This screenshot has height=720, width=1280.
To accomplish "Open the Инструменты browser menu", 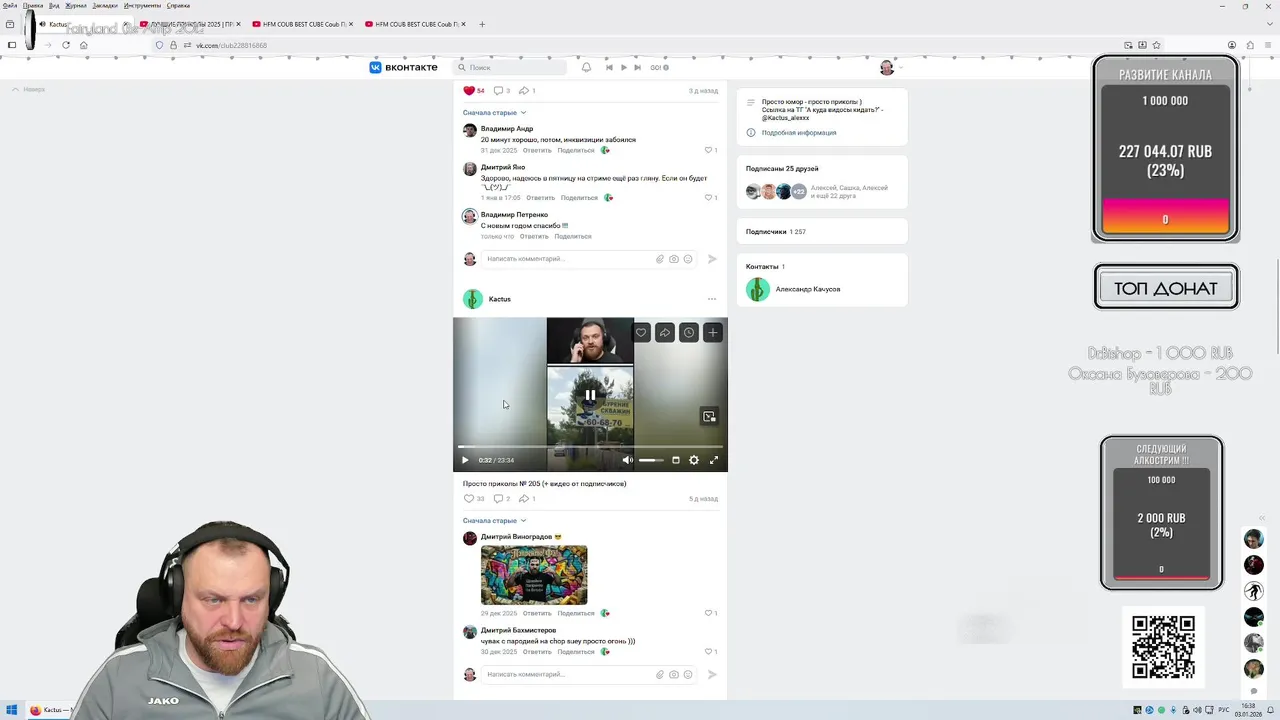I will click(143, 5).
